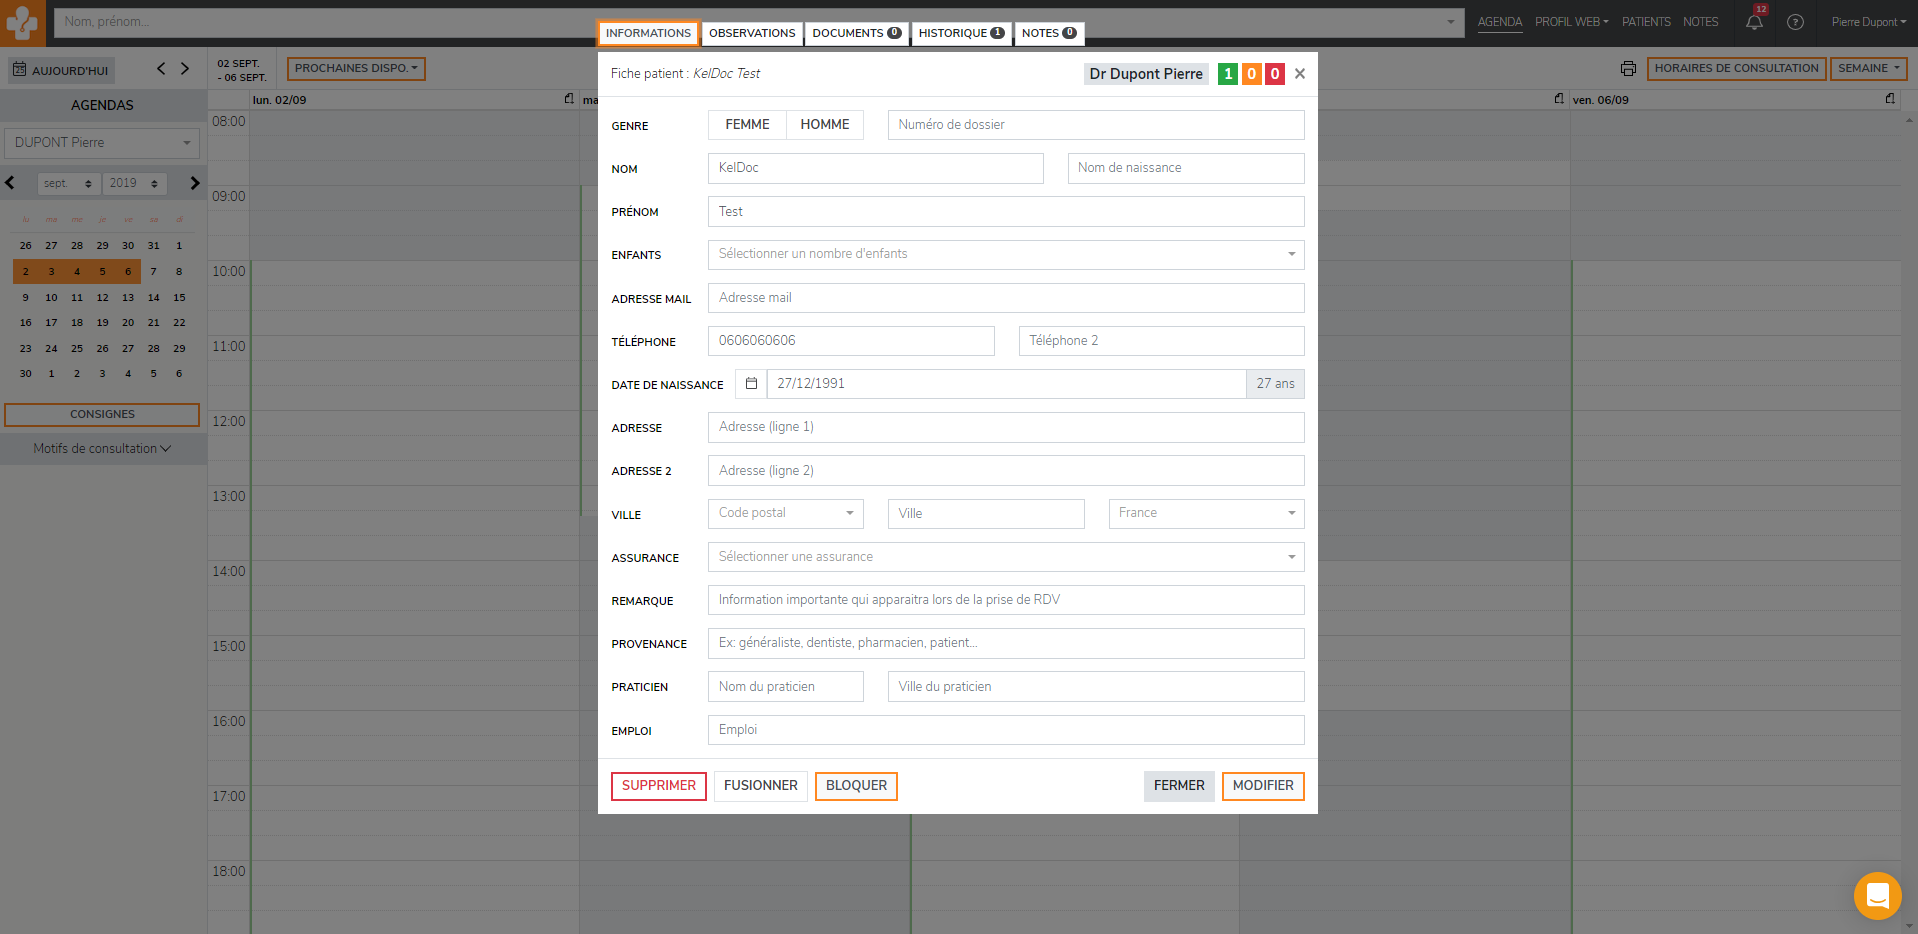Close the patient file dialog
This screenshot has width=1918, height=934.
pos(1300,74)
